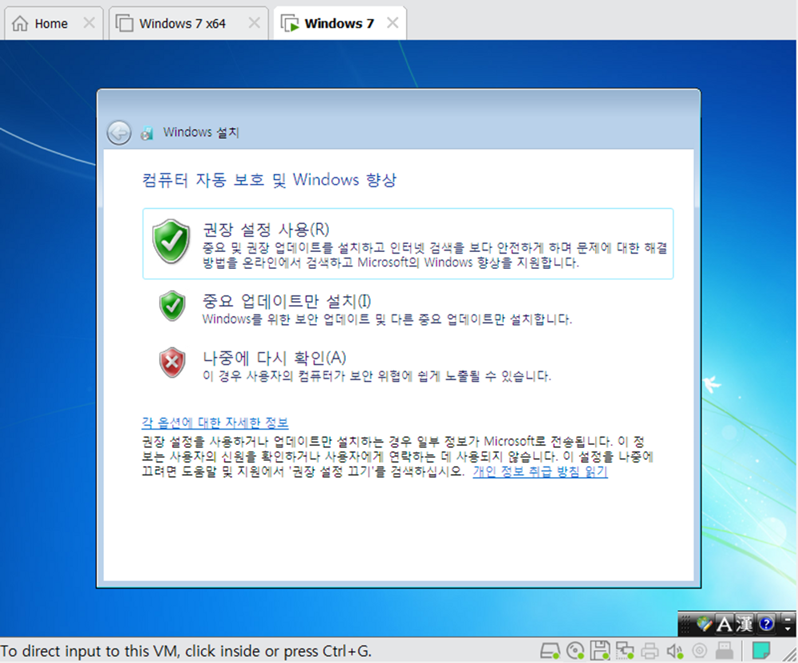Open the printer device status icon
This screenshot has height=663, width=798.
coord(649,650)
